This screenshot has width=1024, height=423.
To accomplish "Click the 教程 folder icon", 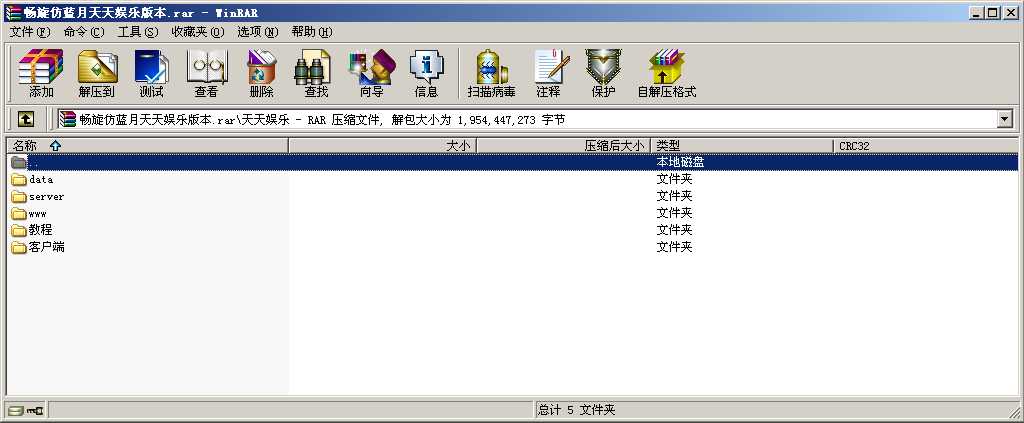I will point(19,230).
